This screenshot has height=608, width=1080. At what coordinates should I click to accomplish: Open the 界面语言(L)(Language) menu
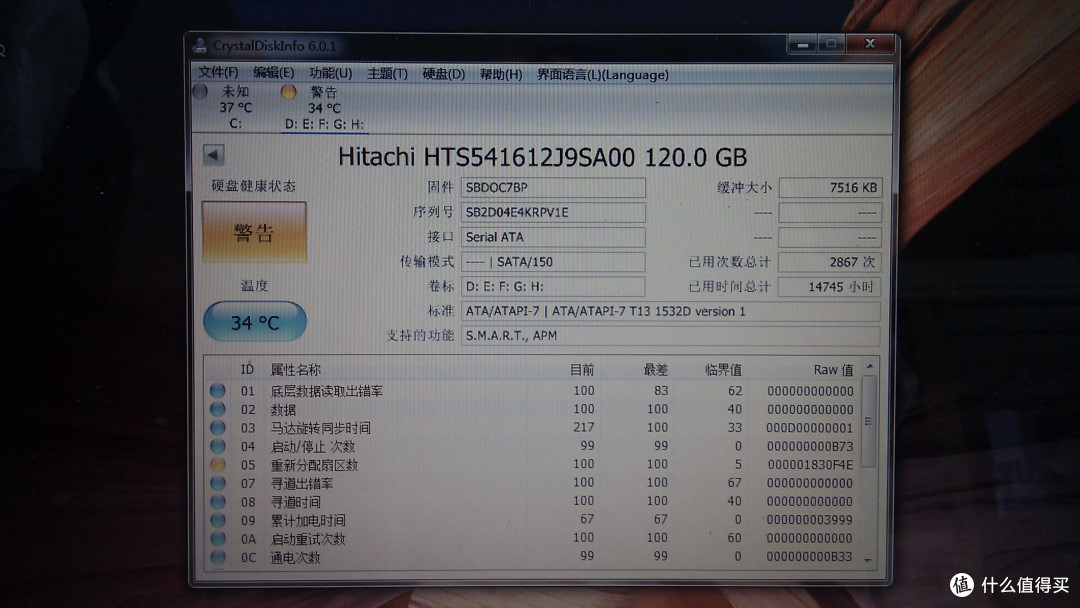pos(603,74)
